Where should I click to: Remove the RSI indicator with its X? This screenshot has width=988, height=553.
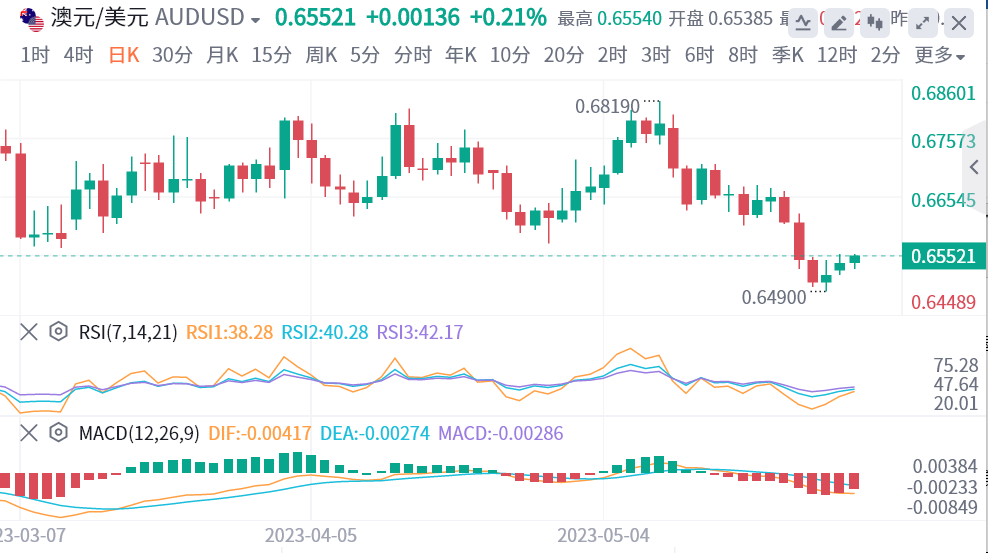pos(29,332)
